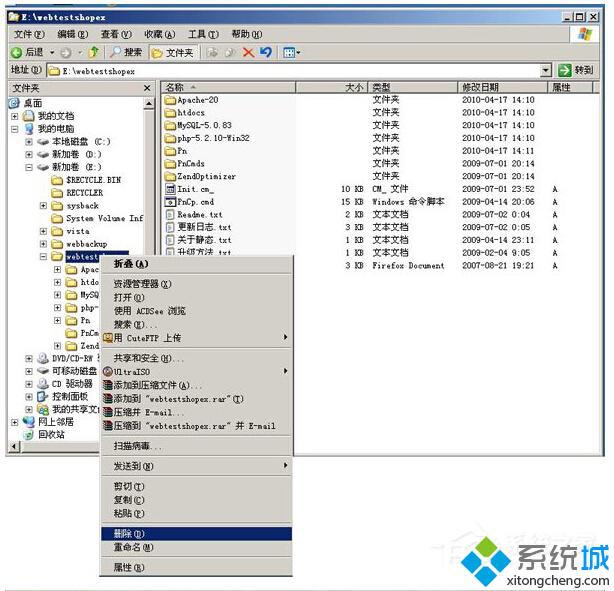Expand the webbackup folder node
Screen dimensions: 614x591
pos(43,244)
